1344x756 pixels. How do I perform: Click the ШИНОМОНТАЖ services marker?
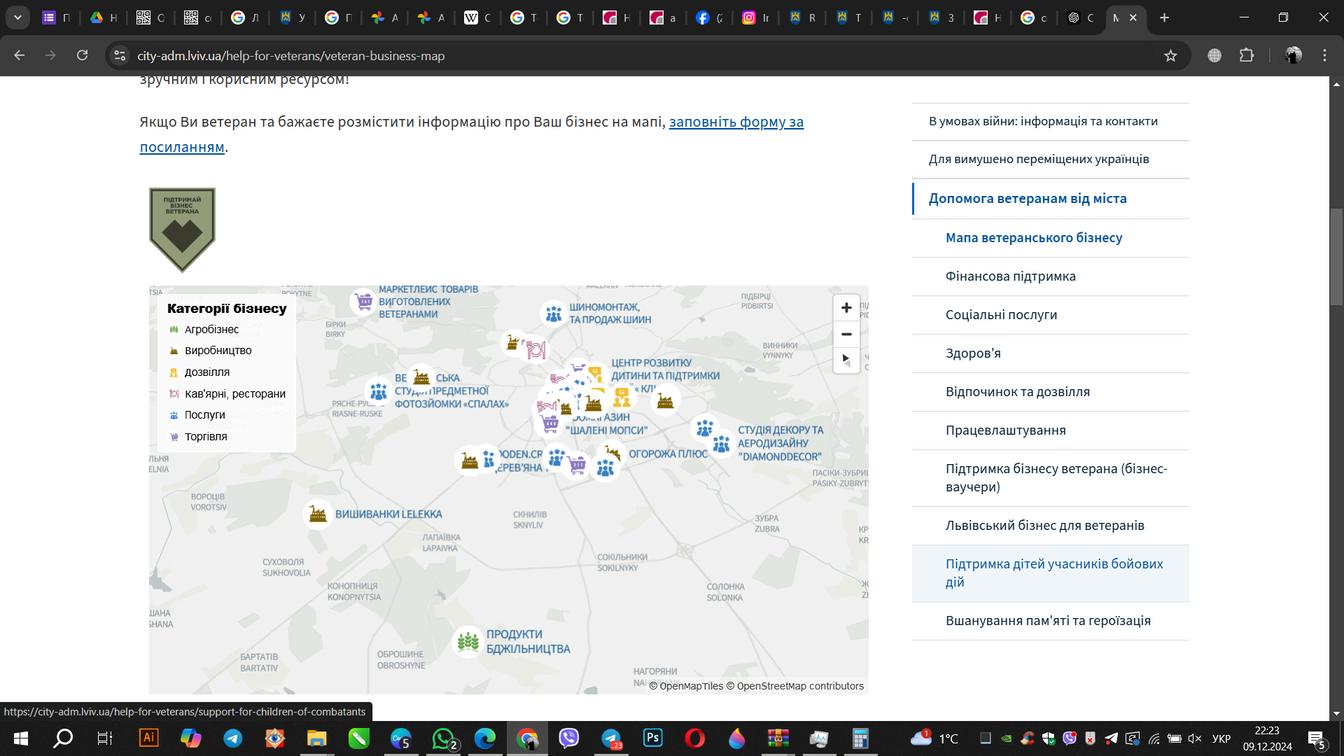coord(553,314)
